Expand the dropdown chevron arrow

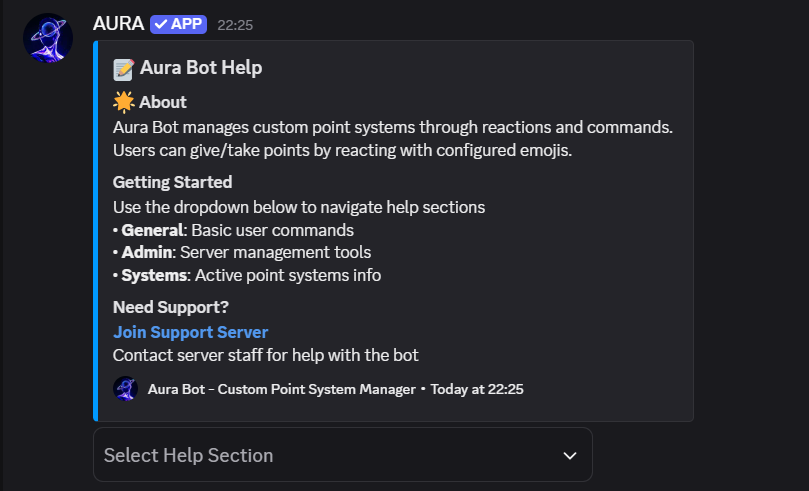point(570,455)
